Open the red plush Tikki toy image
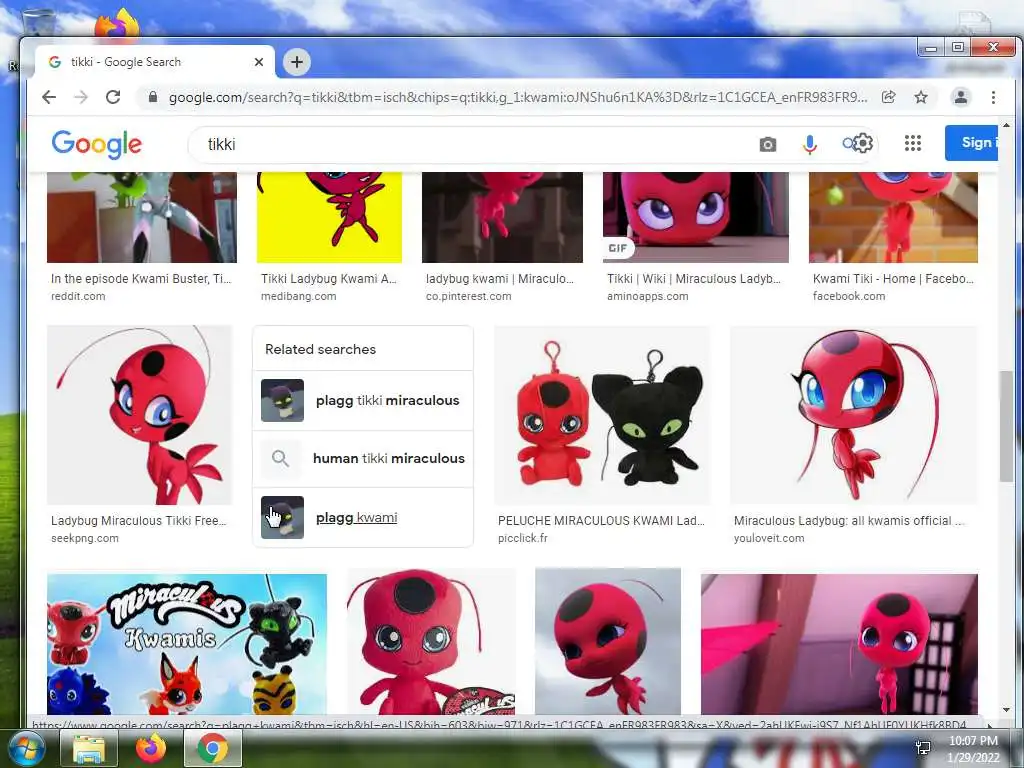The height and width of the screenshot is (768, 1024). (431, 641)
